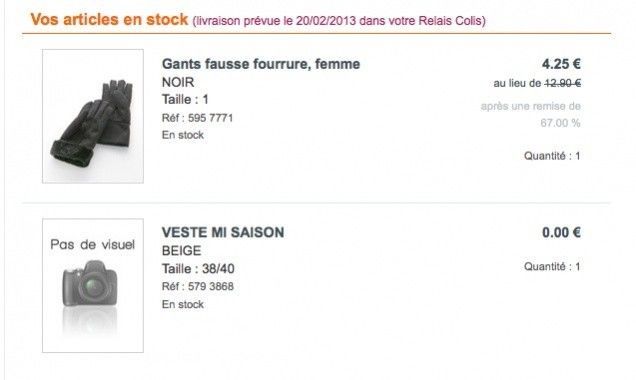Click the 67.00 % discount text
The height and width of the screenshot is (380, 636).
560,123
